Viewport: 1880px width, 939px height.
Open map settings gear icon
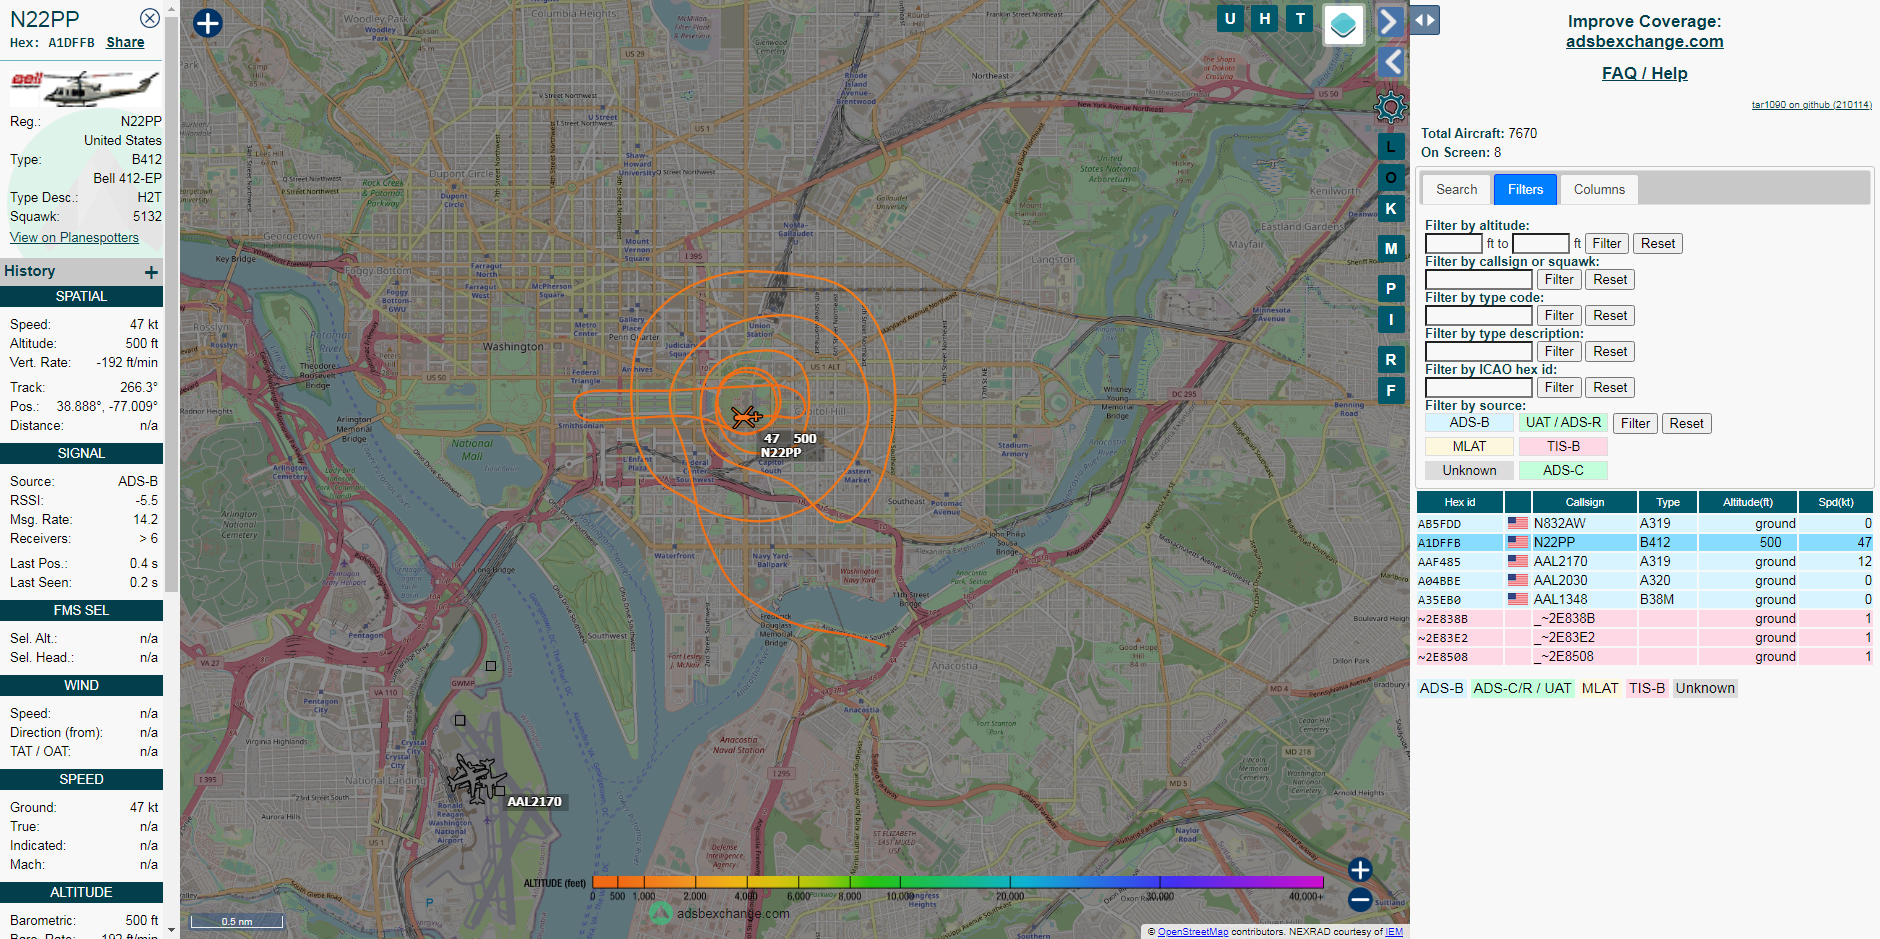[x=1391, y=106]
